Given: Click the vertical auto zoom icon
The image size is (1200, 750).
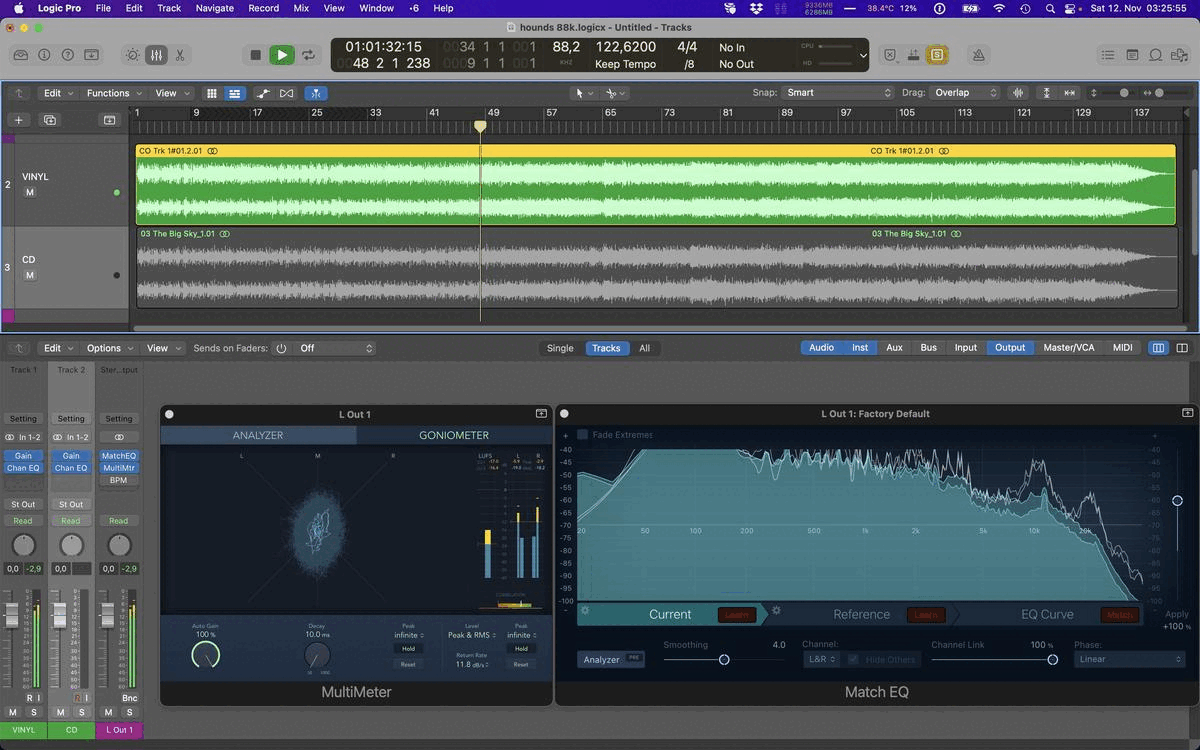Looking at the screenshot, I should point(1046,93).
